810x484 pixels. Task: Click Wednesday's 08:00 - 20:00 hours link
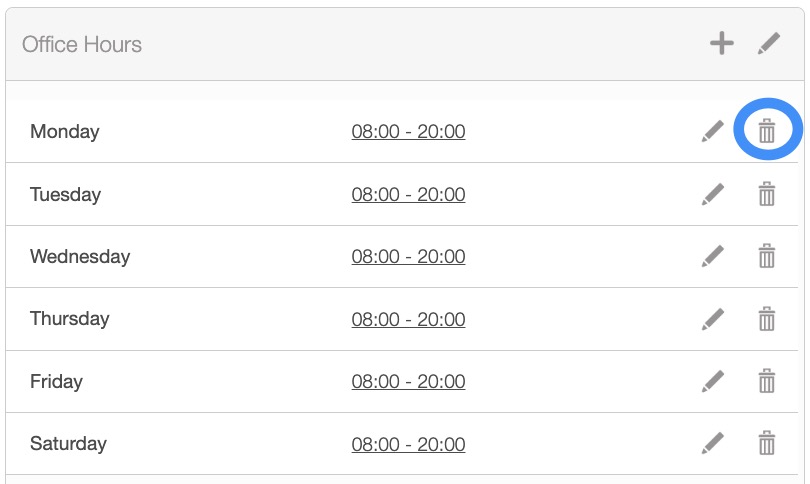click(x=408, y=257)
